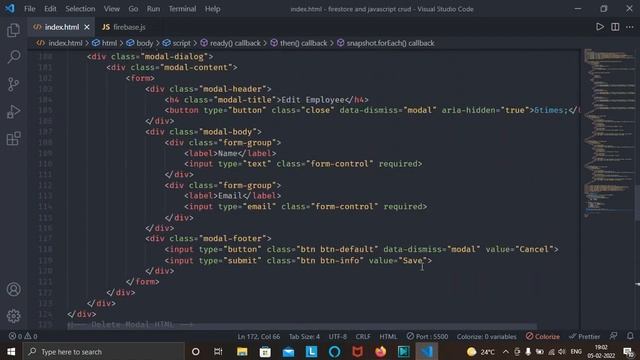Image resolution: width=640 pixels, height=360 pixels.
Task: Change UTF-8 file encoding
Action: point(338,336)
